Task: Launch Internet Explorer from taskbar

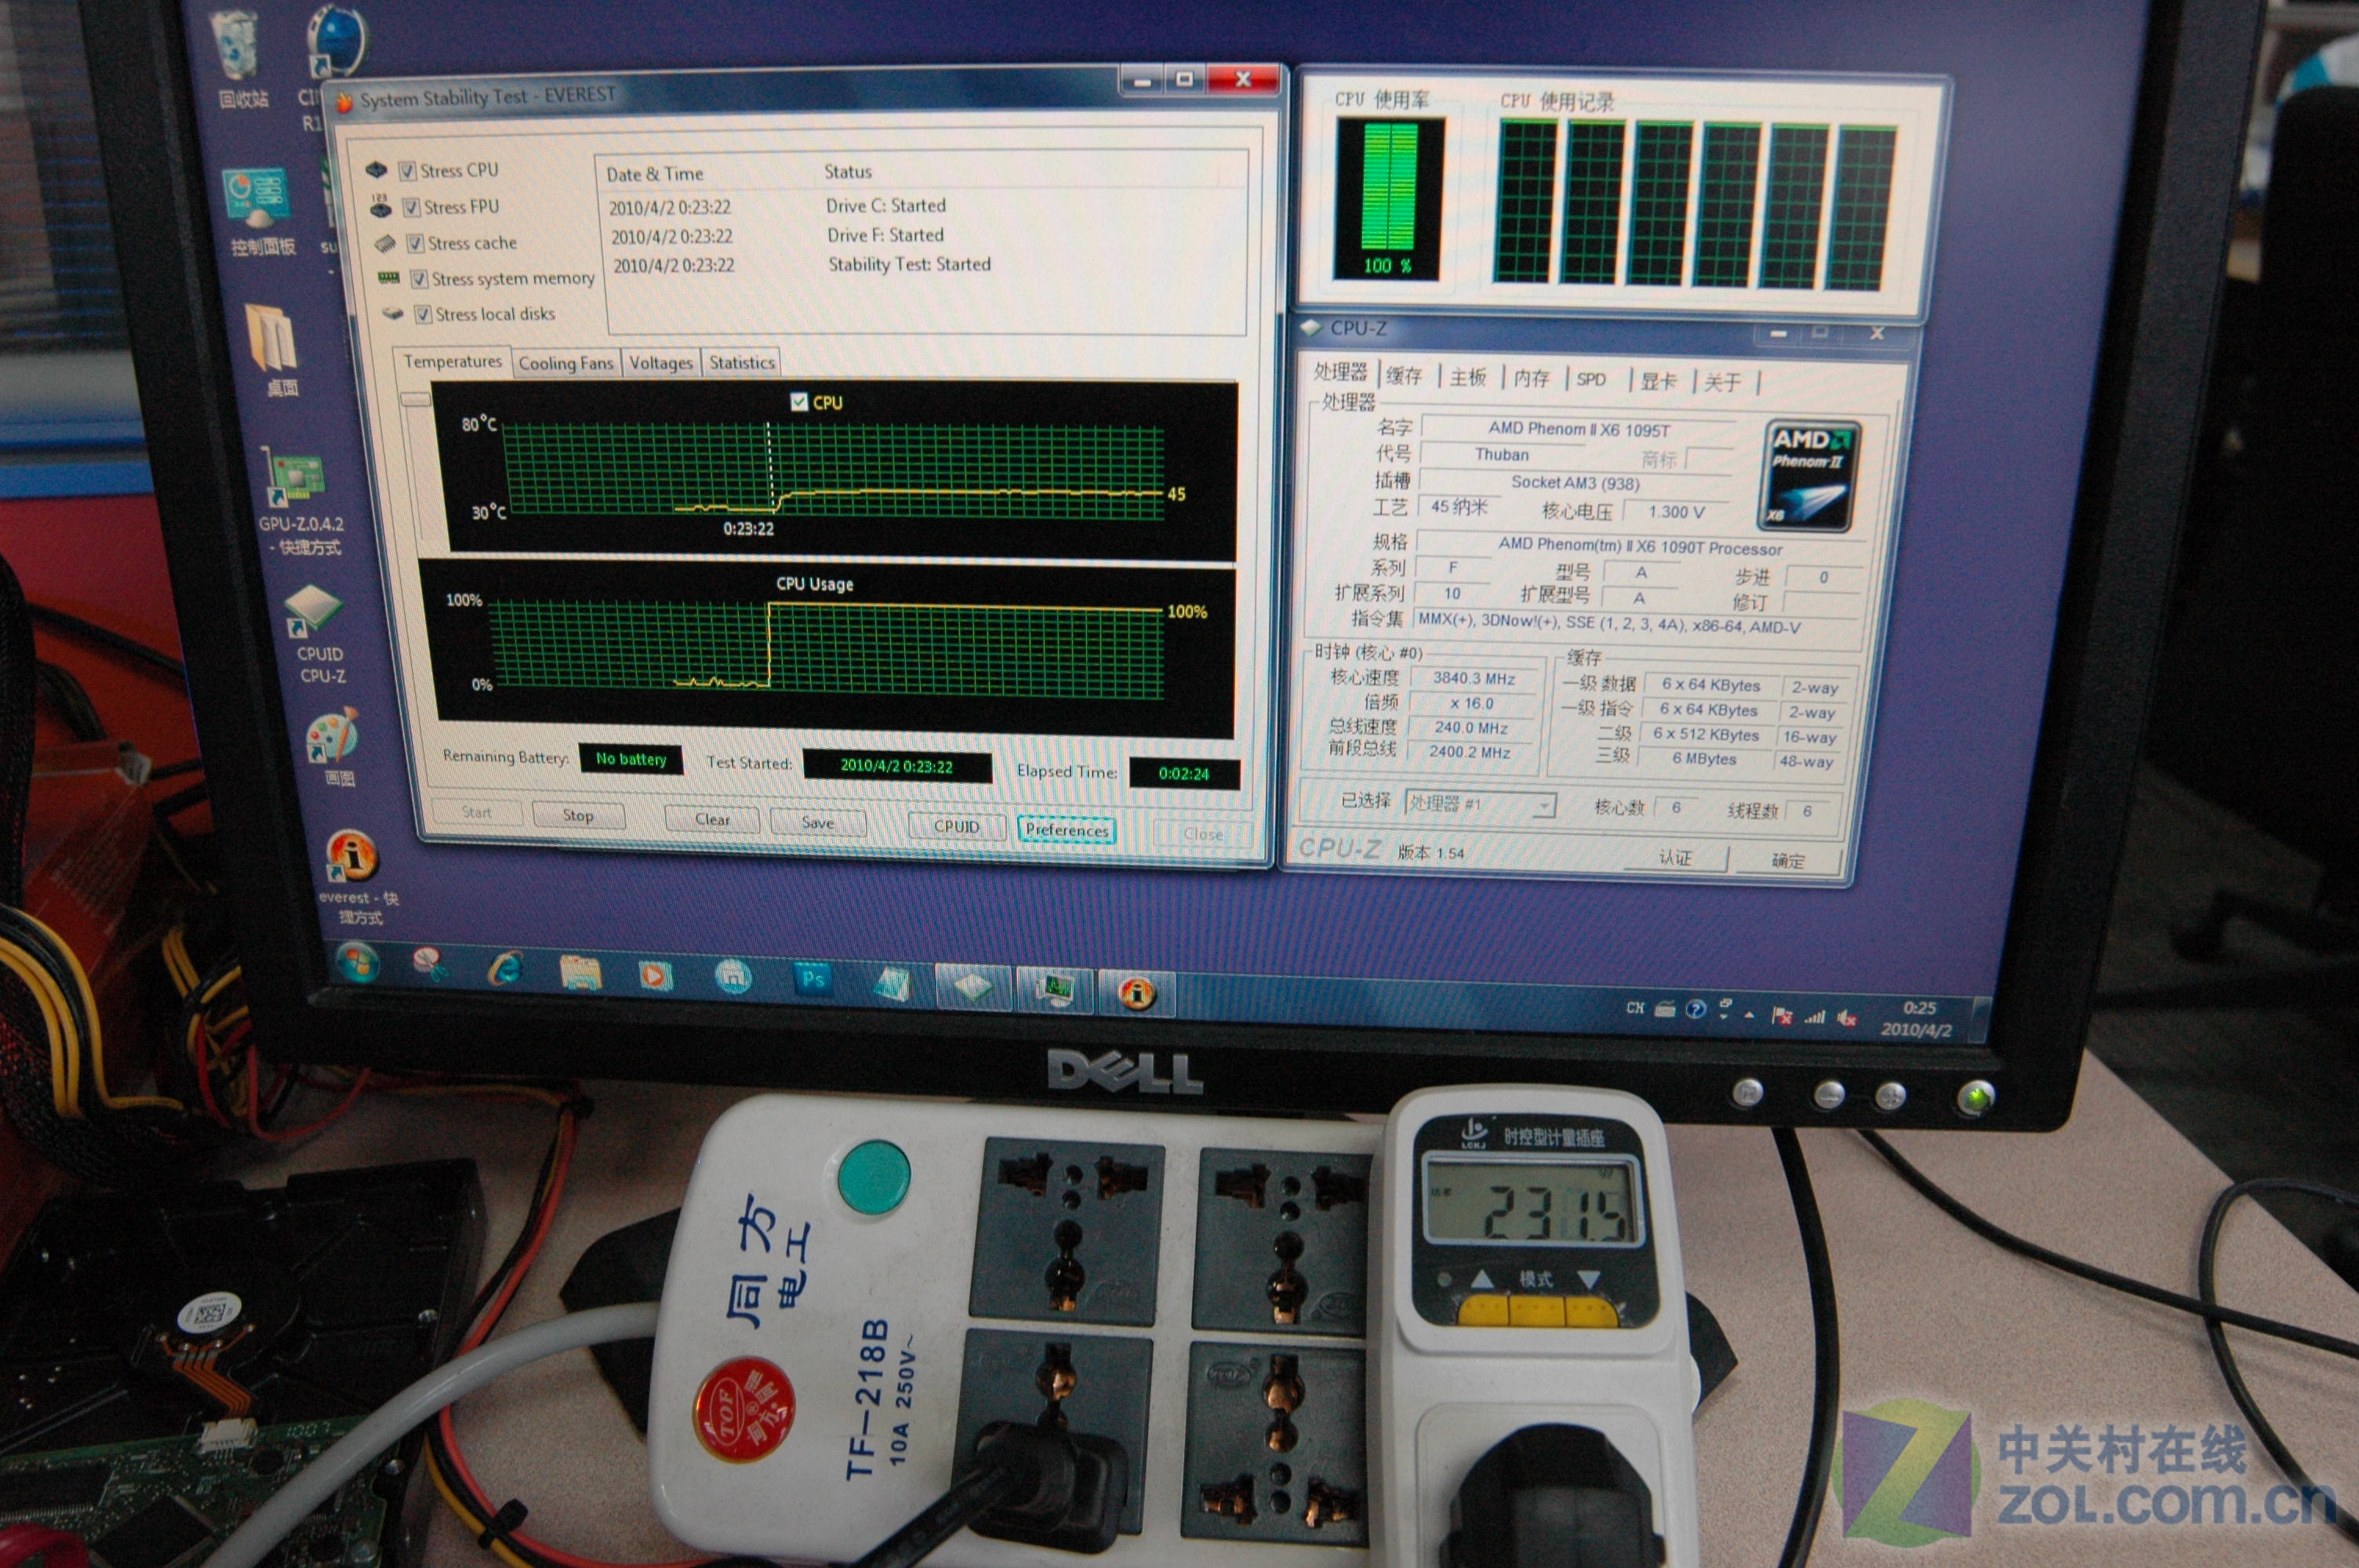Action: (x=505, y=968)
